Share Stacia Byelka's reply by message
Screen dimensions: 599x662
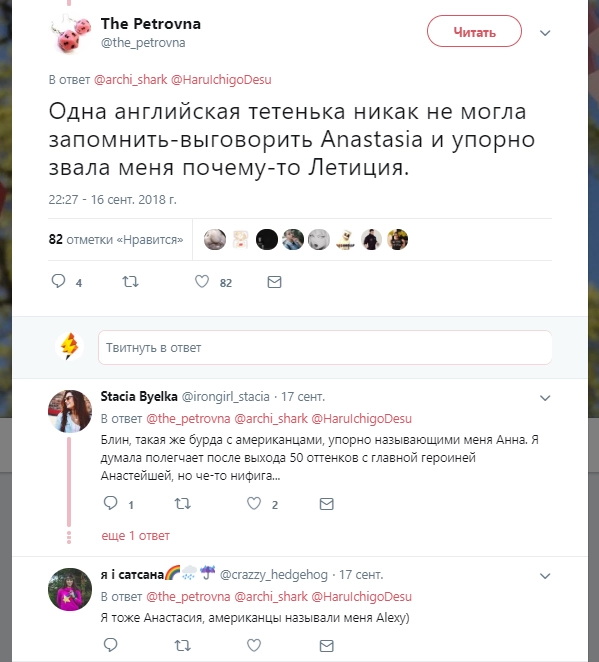click(x=327, y=504)
